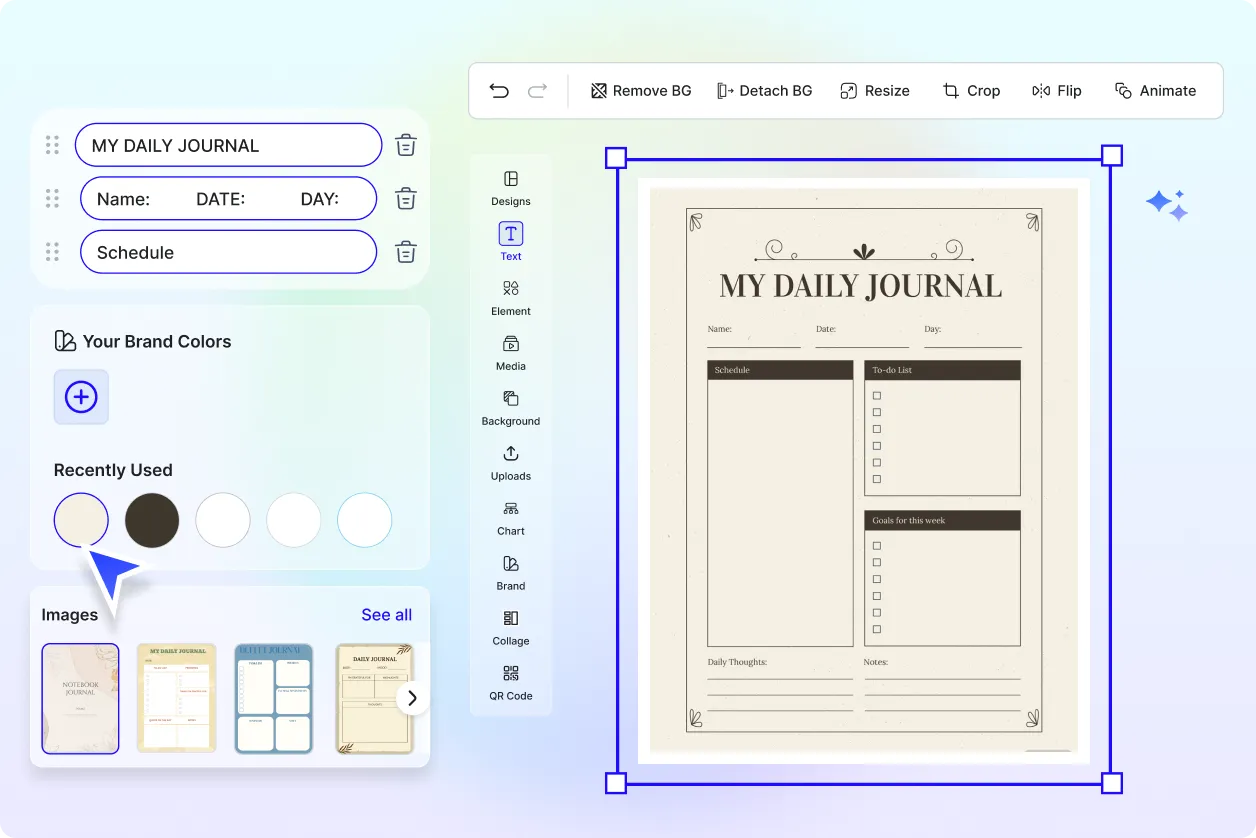1256x838 pixels.
Task: Check the first To-do List checkbox
Action: pos(877,395)
